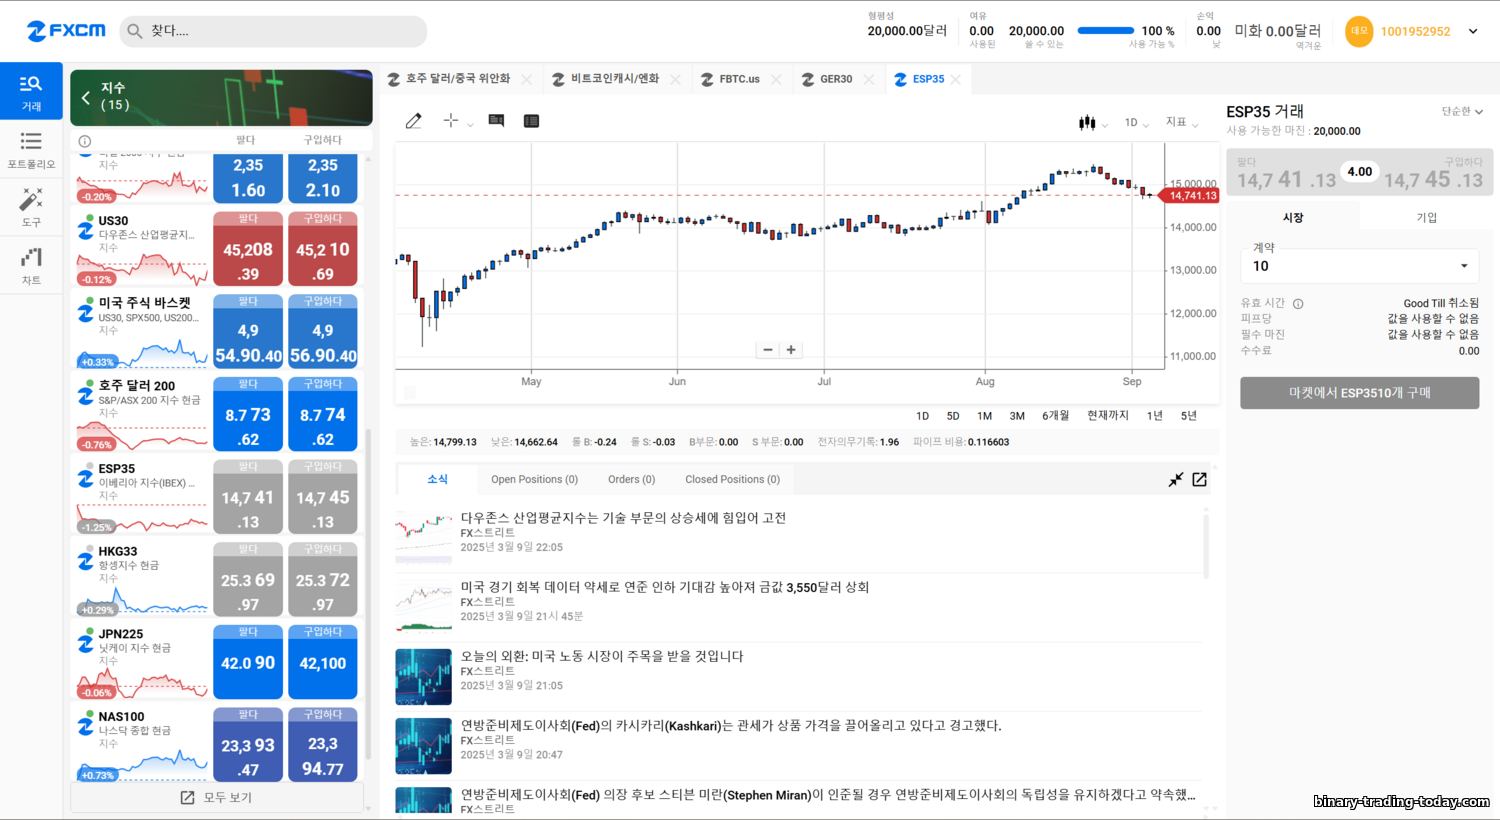Open the chart comment icon
Image resolution: width=1500 pixels, height=820 pixels.
[x=496, y=121]
